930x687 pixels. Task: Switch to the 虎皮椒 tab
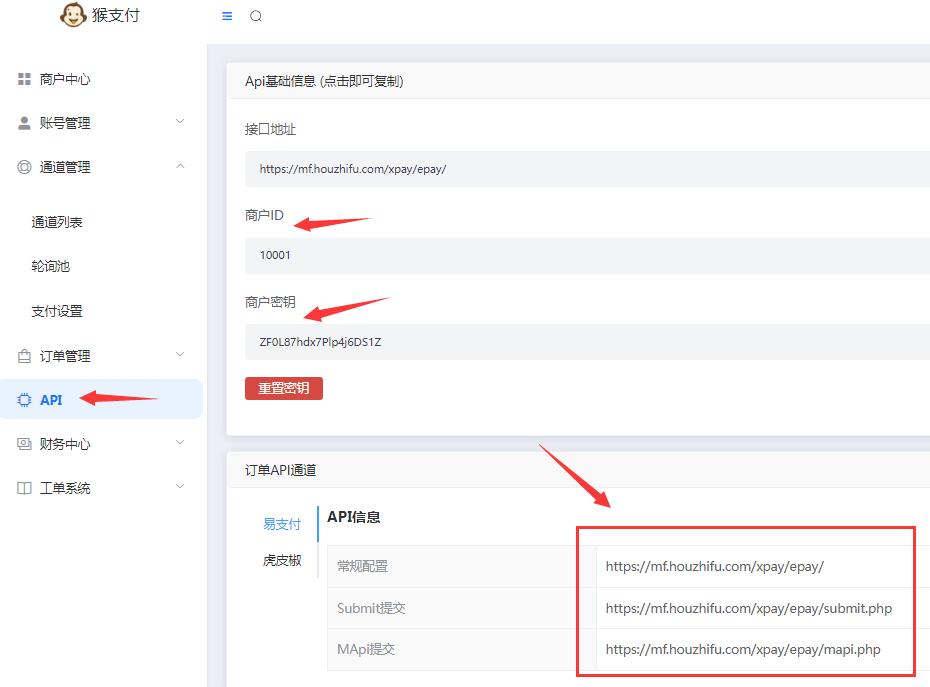282,560
